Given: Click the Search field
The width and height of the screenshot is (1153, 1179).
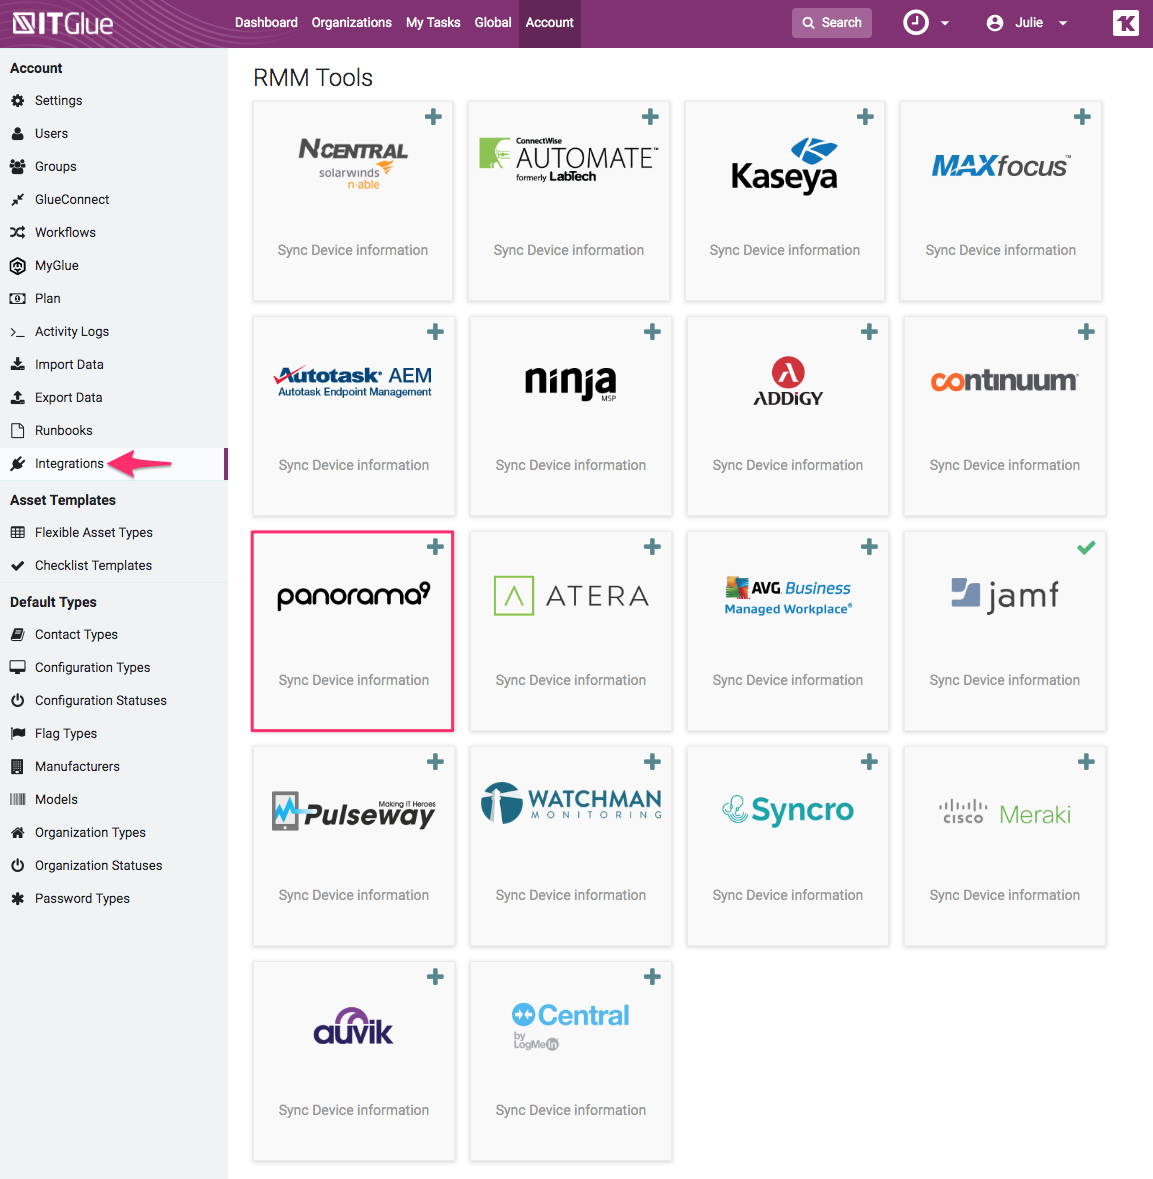Looking at the screenshot, I should (x=832, y=23).
